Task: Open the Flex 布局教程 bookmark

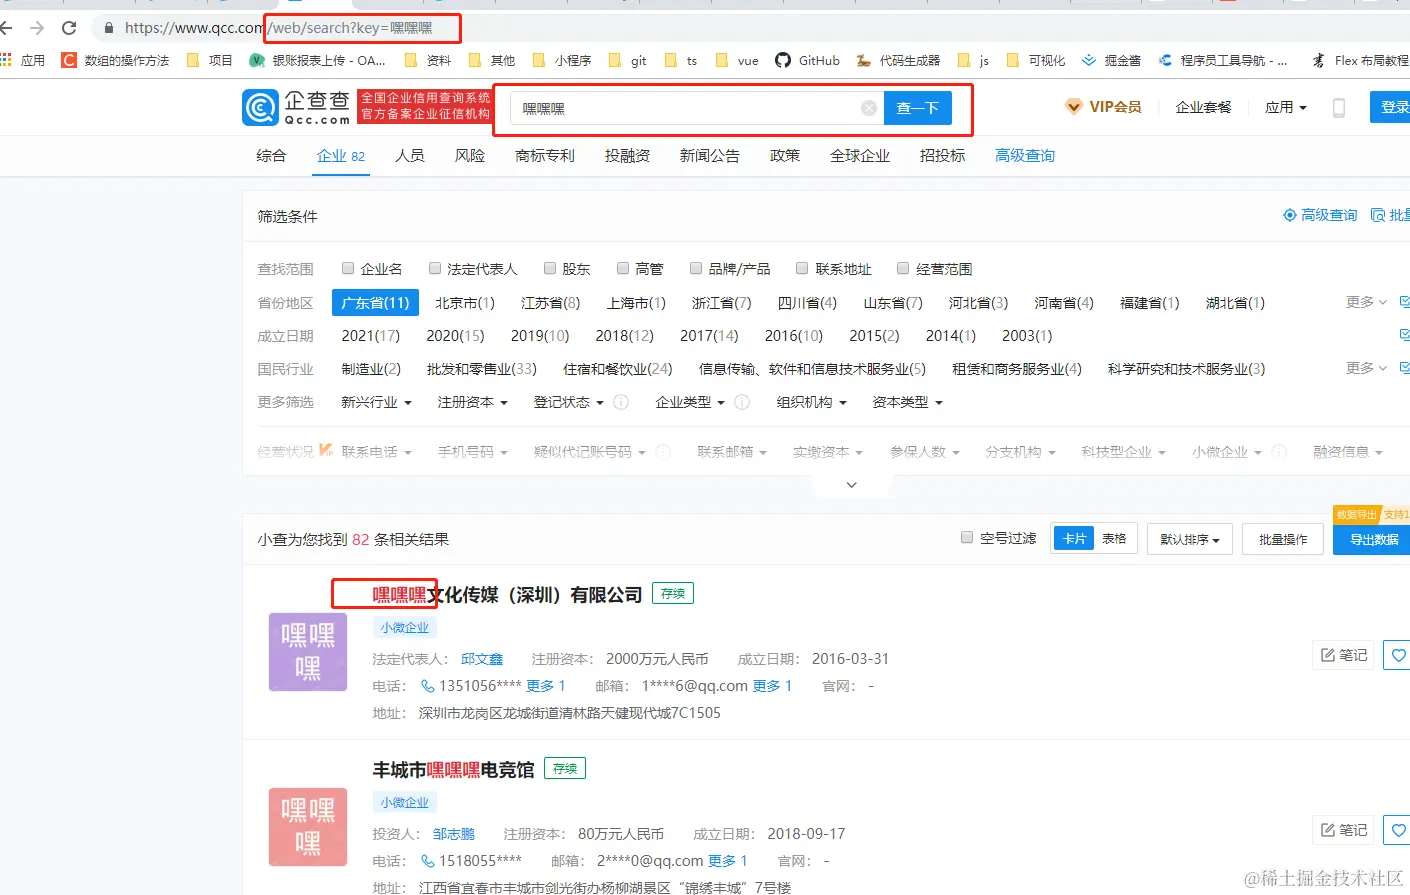Action: [x=1360, y=61]
